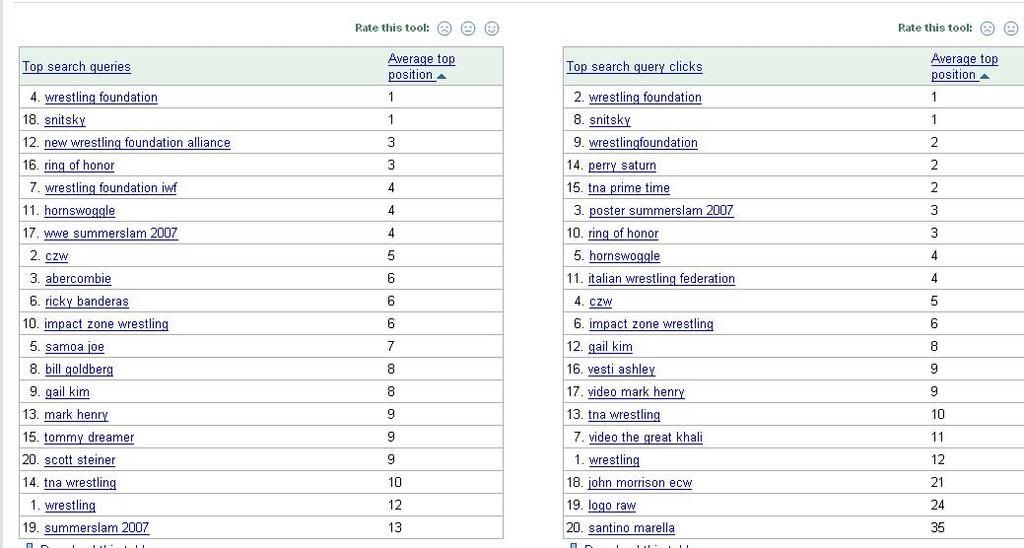Screen dimensions: 1024x548
Task: Open the 'tommy dreamer' query link
Action: click(x=89, y=437)
